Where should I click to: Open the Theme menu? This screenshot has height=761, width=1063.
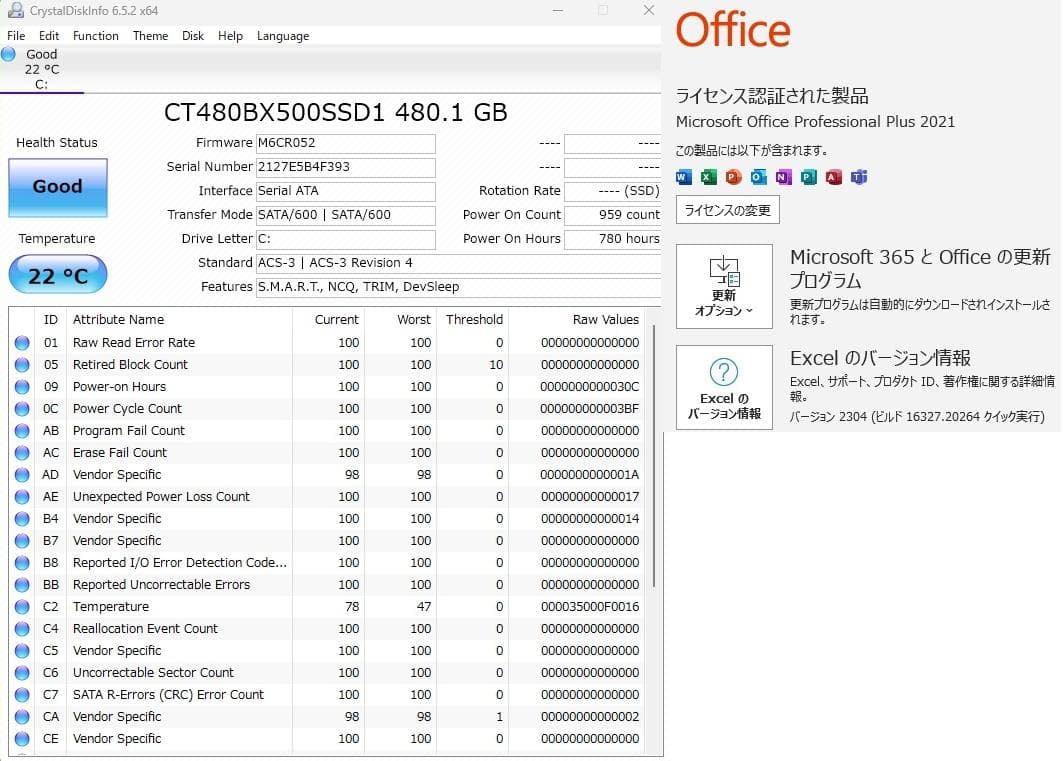point(150,35)
